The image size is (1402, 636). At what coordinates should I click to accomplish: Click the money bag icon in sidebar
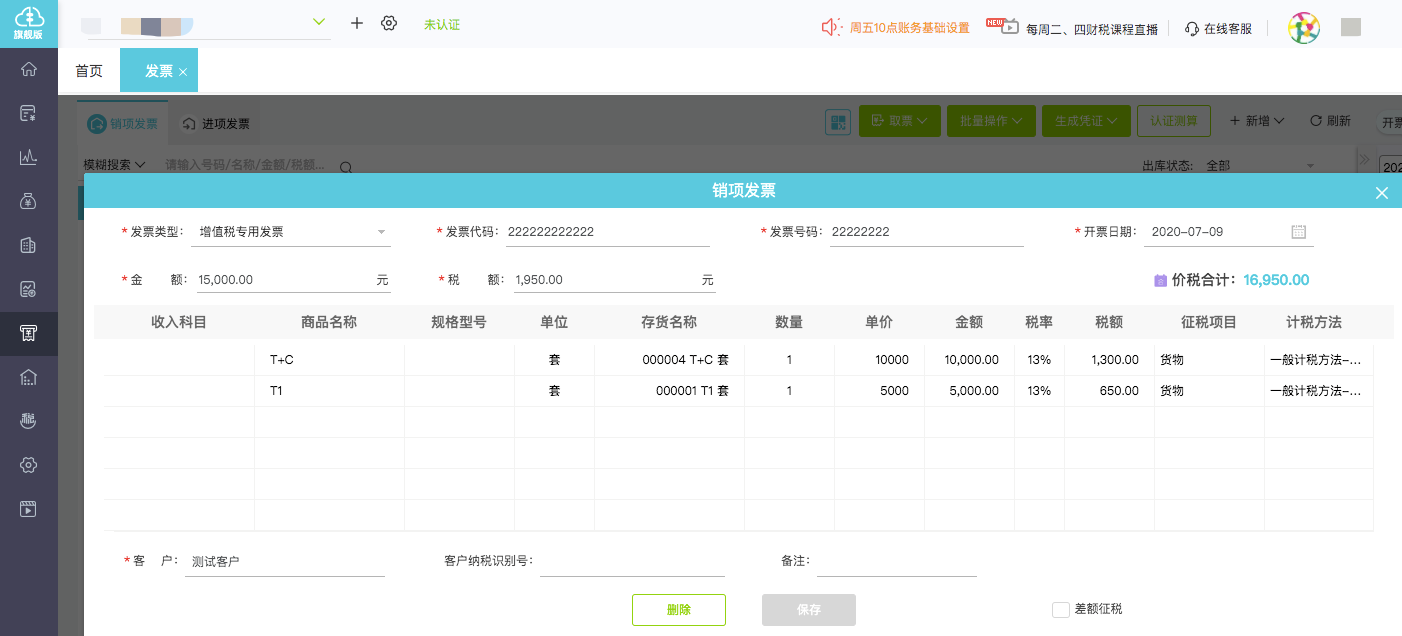coord(29,201)
